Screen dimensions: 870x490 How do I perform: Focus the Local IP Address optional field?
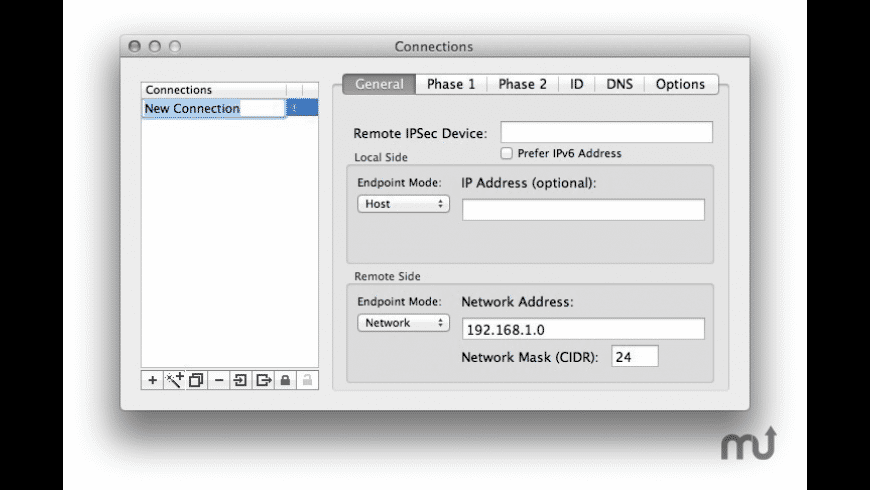pos(583,210)
